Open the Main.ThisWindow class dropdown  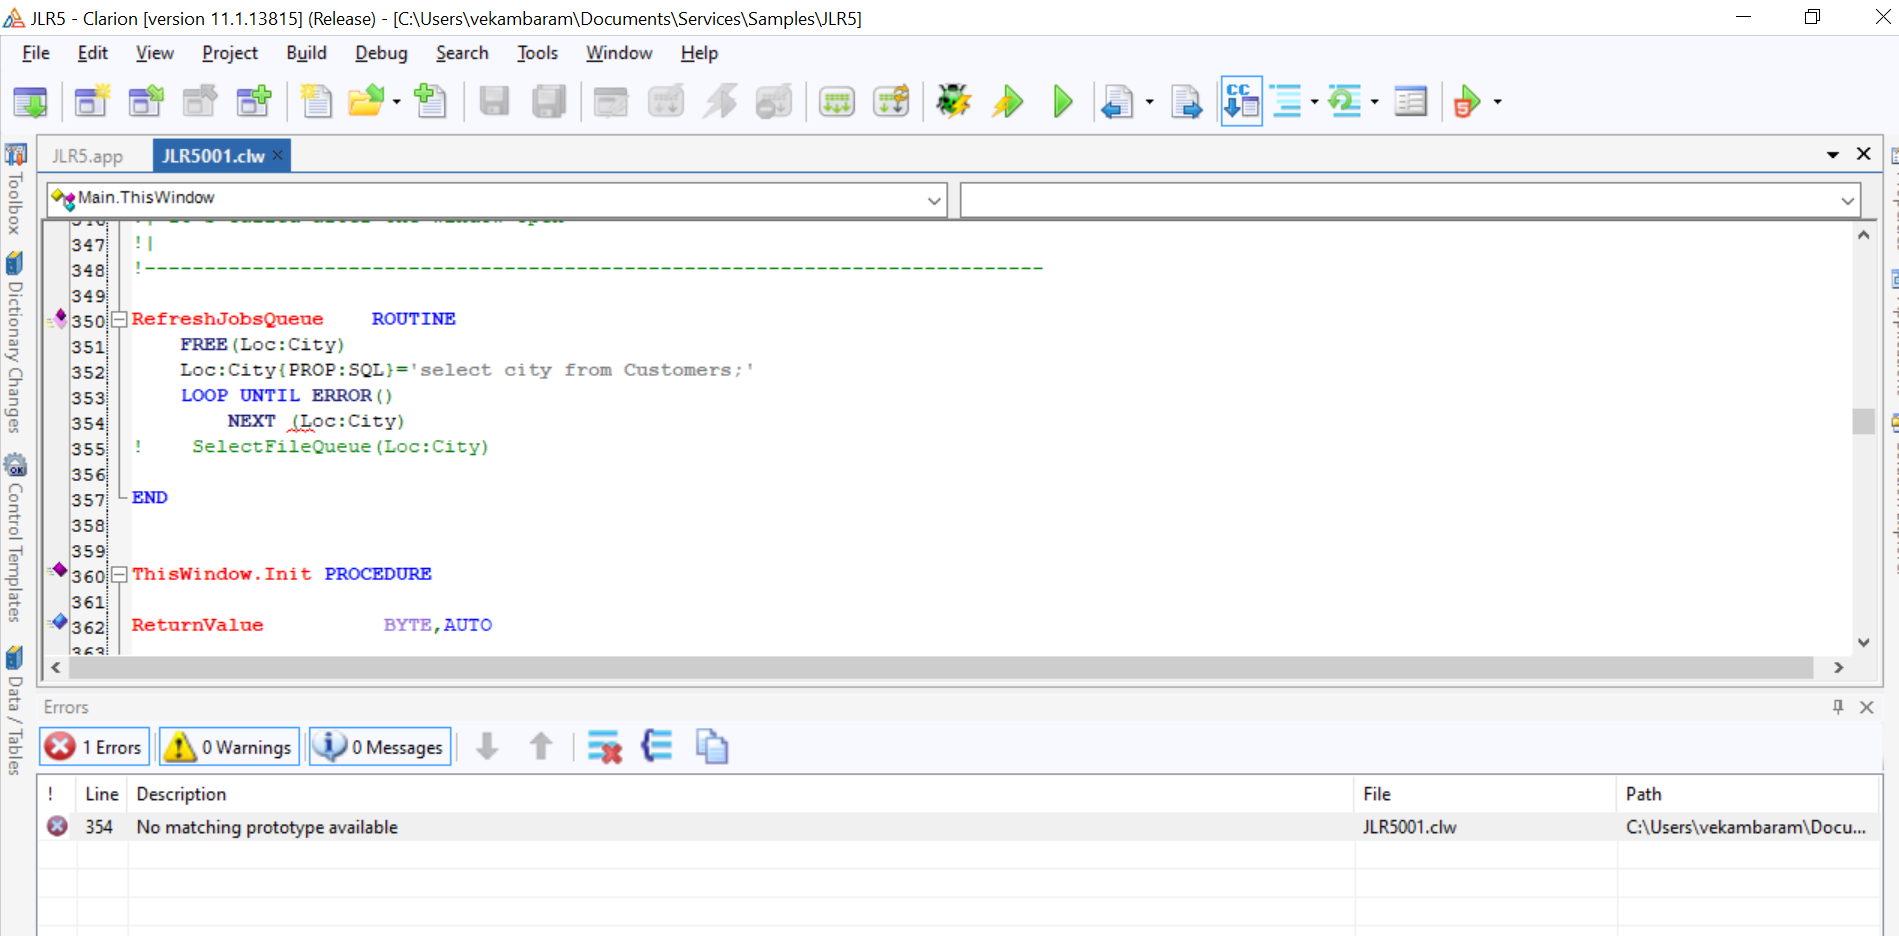click(x=933, y=200)
